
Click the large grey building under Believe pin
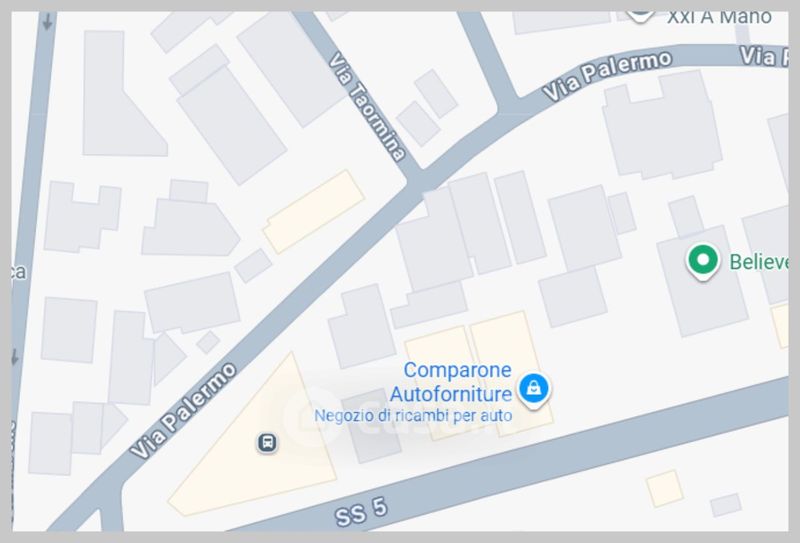pos(702,281)
